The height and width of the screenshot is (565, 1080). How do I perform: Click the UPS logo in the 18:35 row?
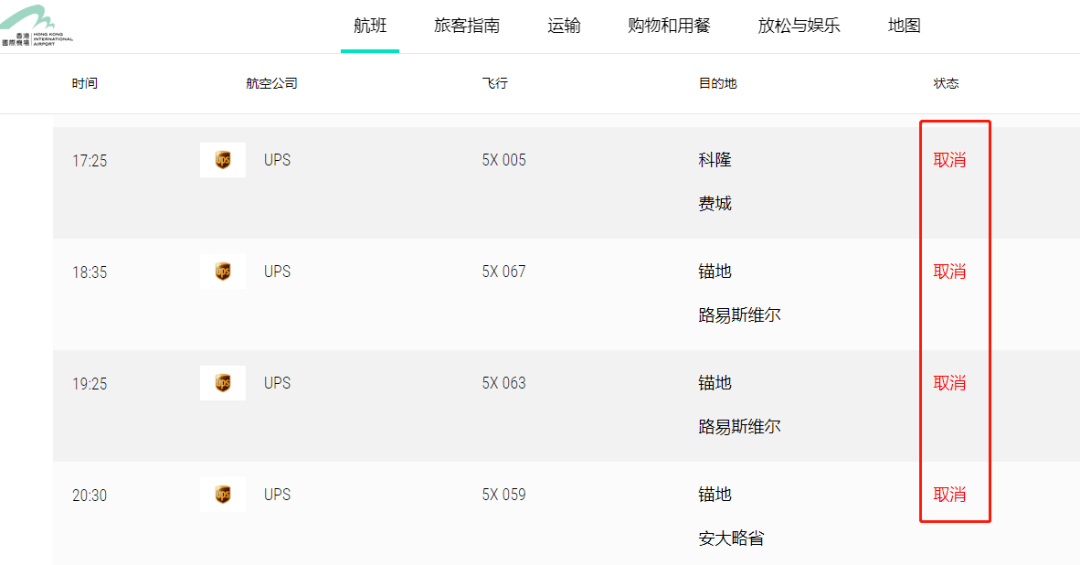point(222,271)
